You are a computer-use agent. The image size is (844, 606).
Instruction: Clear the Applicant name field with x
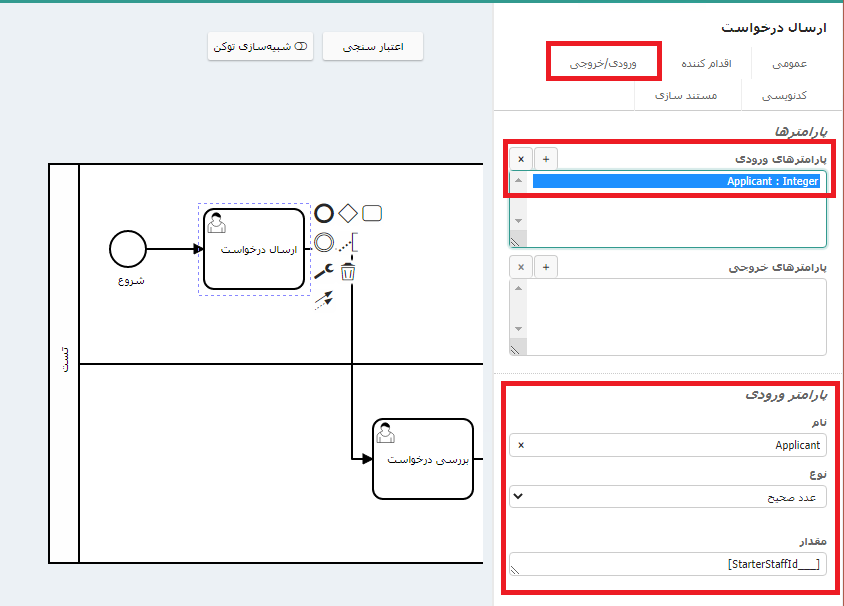521,445
